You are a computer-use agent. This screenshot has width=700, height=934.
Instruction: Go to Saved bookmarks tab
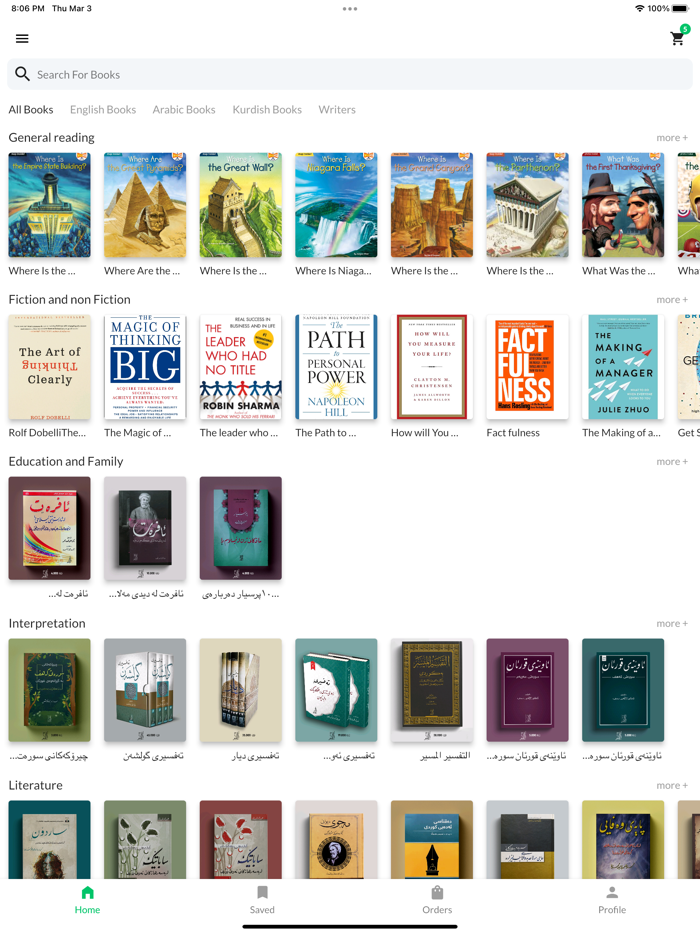(262, 900)
